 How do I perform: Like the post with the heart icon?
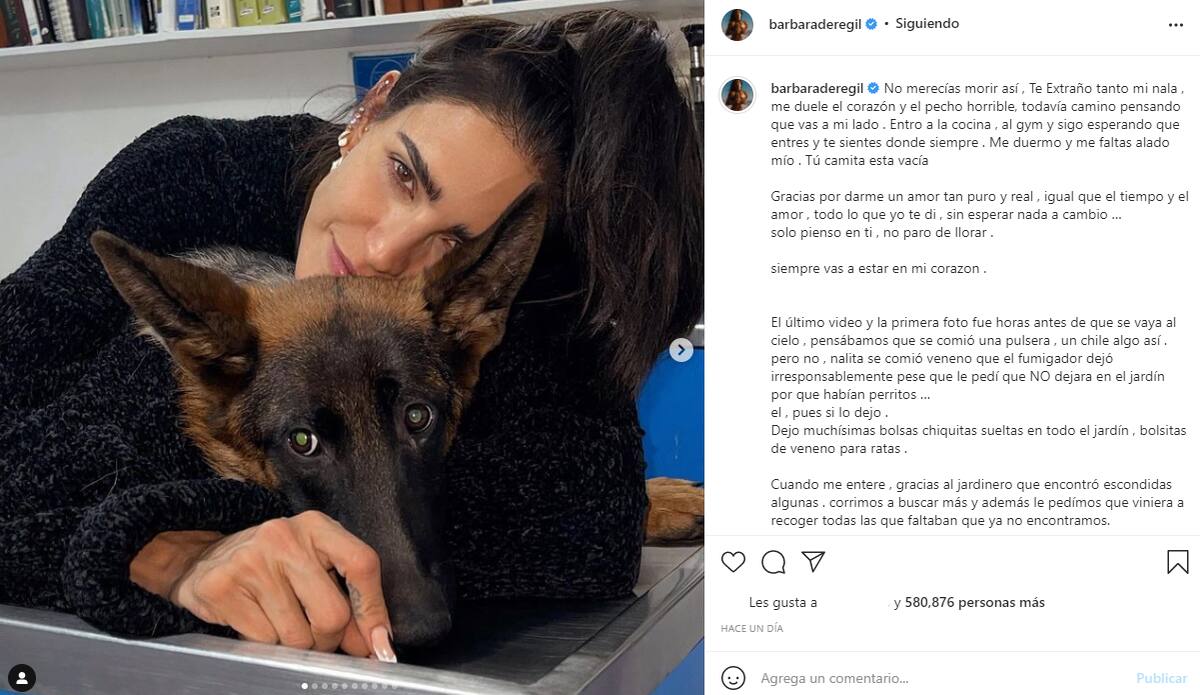point(733,562)
